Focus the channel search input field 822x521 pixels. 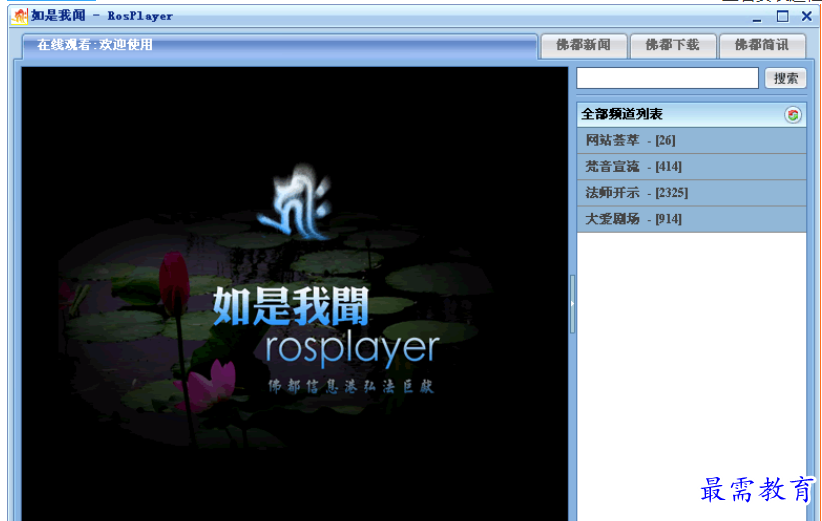[x=667, y=78]
